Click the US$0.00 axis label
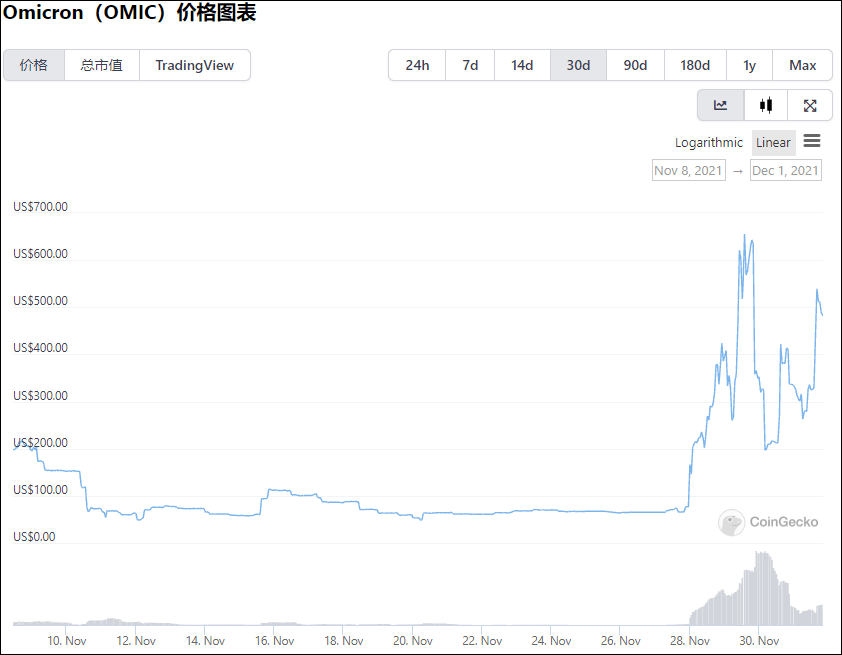Screen dimensions: 842x655 coord(34,537)
